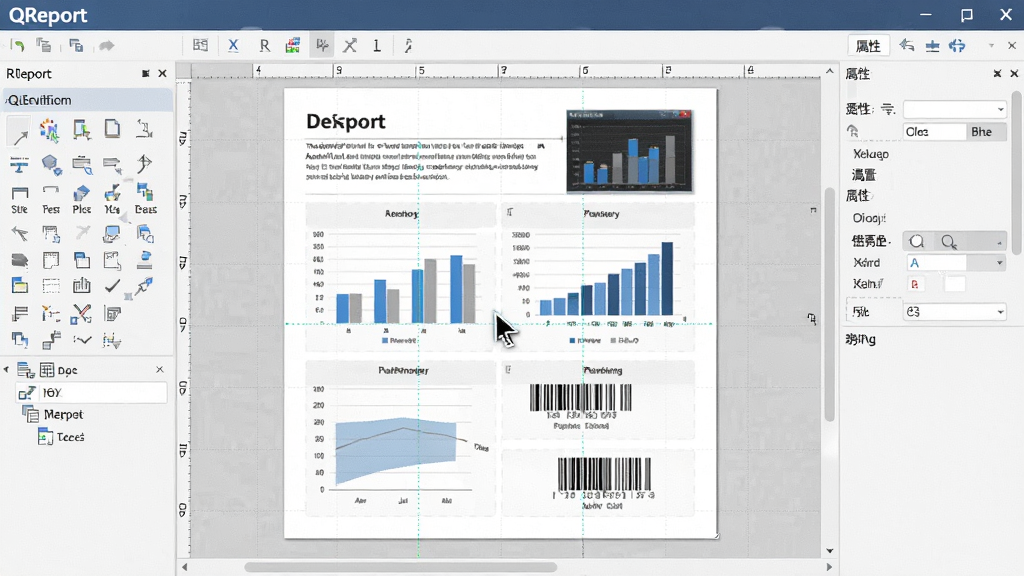The height and width of the screenshot is (576, 1024).
Task: Select the checkmark tool in toolbox
Action: click(112, 285)
